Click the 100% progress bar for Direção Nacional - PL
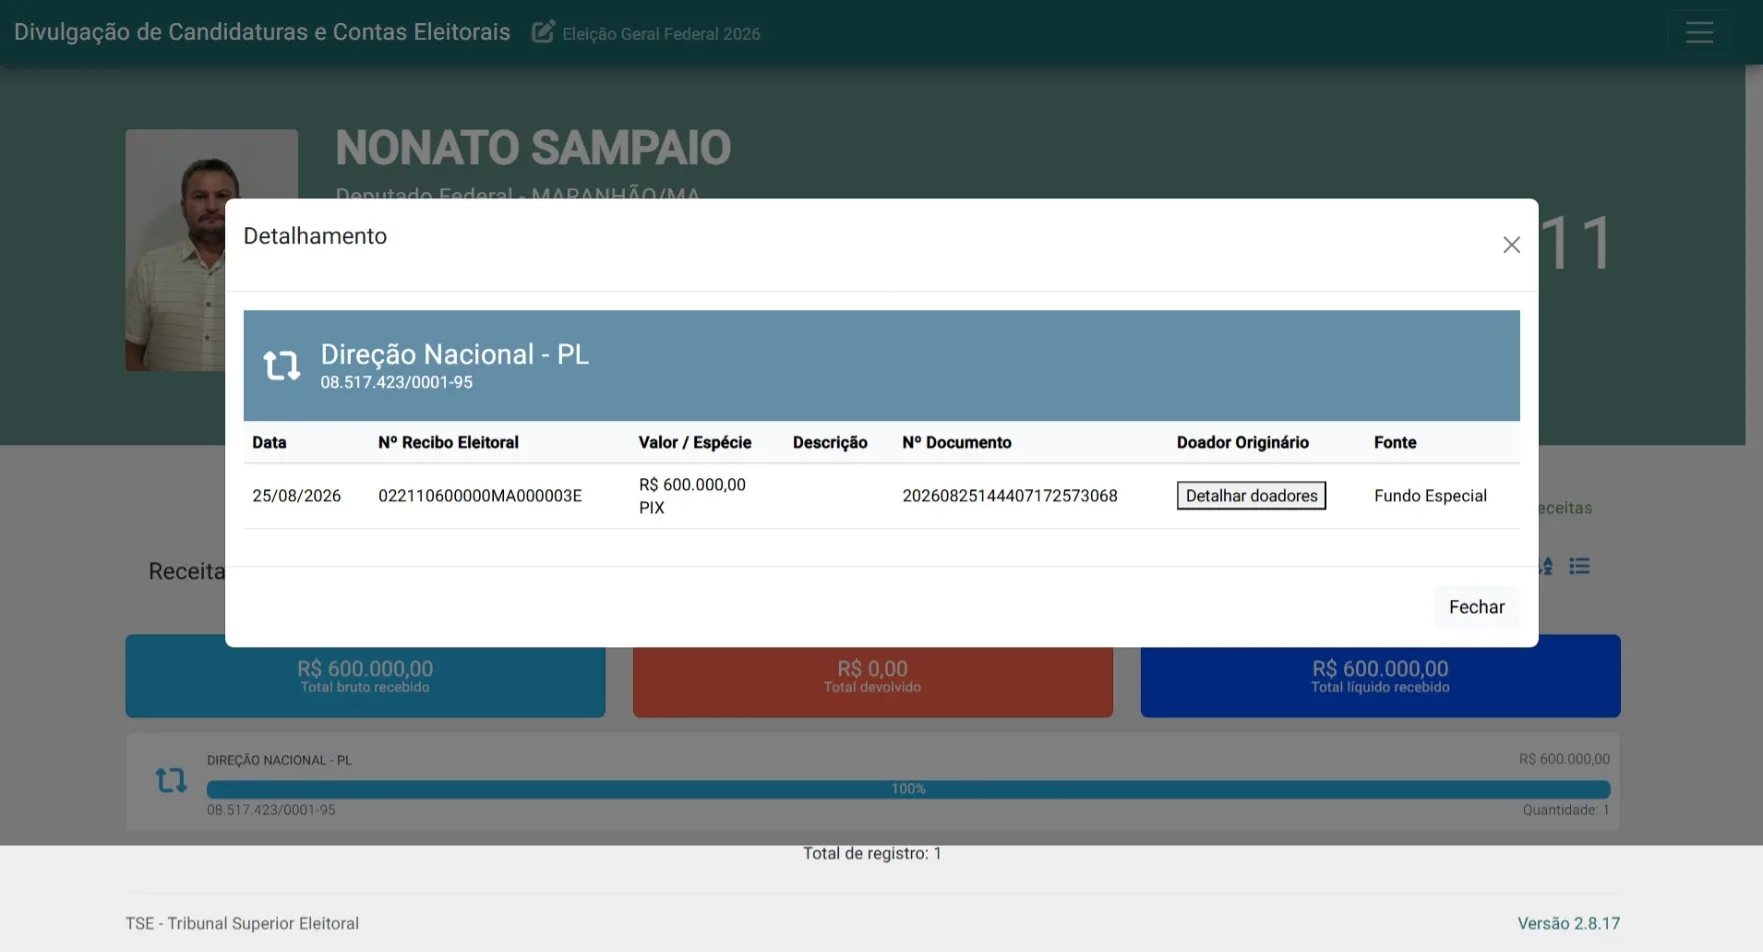 coord(908,789)
